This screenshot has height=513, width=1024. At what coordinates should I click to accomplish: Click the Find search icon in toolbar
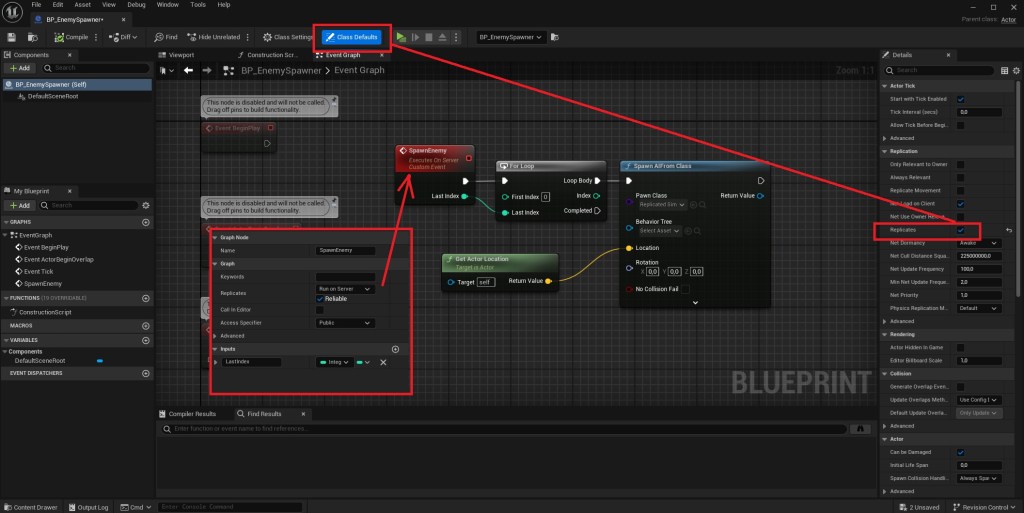(x=165, y=37)
